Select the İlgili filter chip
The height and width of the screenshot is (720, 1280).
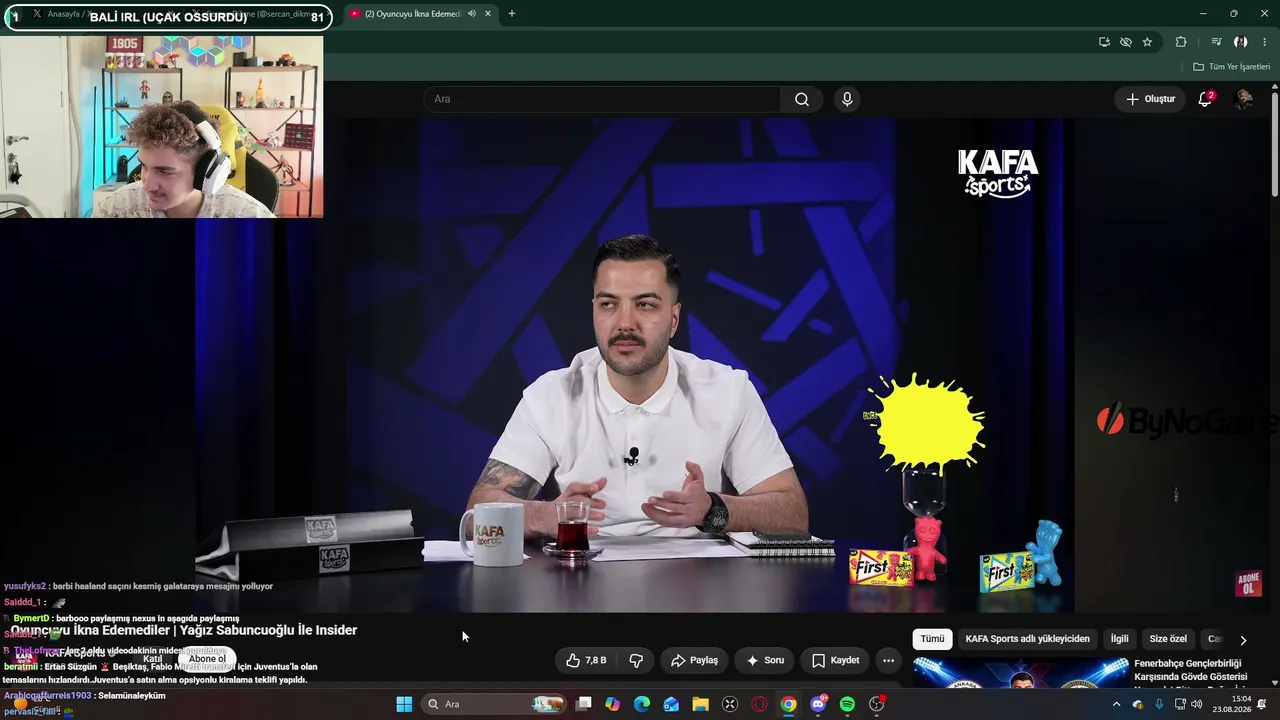click(1120, 639)
